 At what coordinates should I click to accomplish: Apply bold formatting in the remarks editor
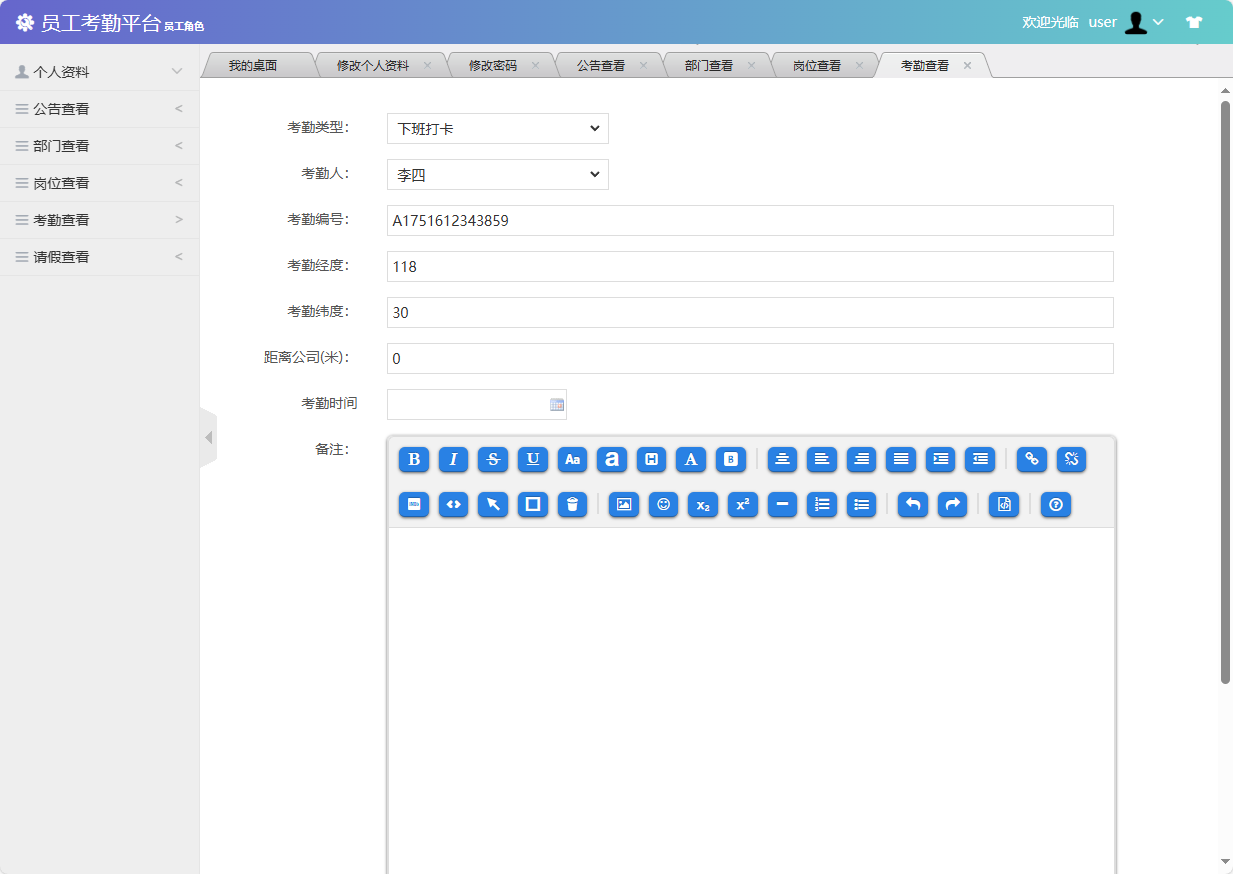413,460
